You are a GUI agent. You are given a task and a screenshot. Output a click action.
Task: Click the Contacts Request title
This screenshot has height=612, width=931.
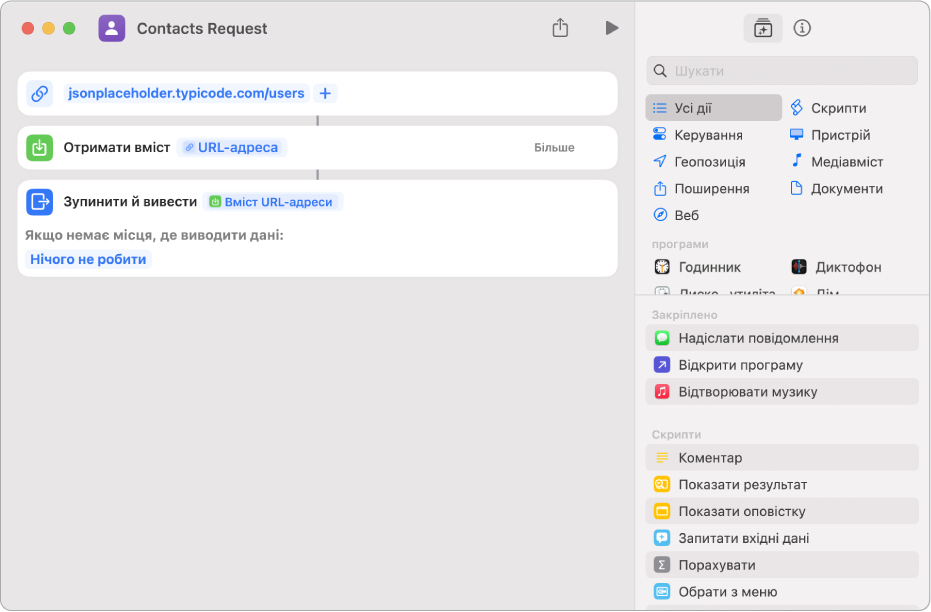click(202, 28)
